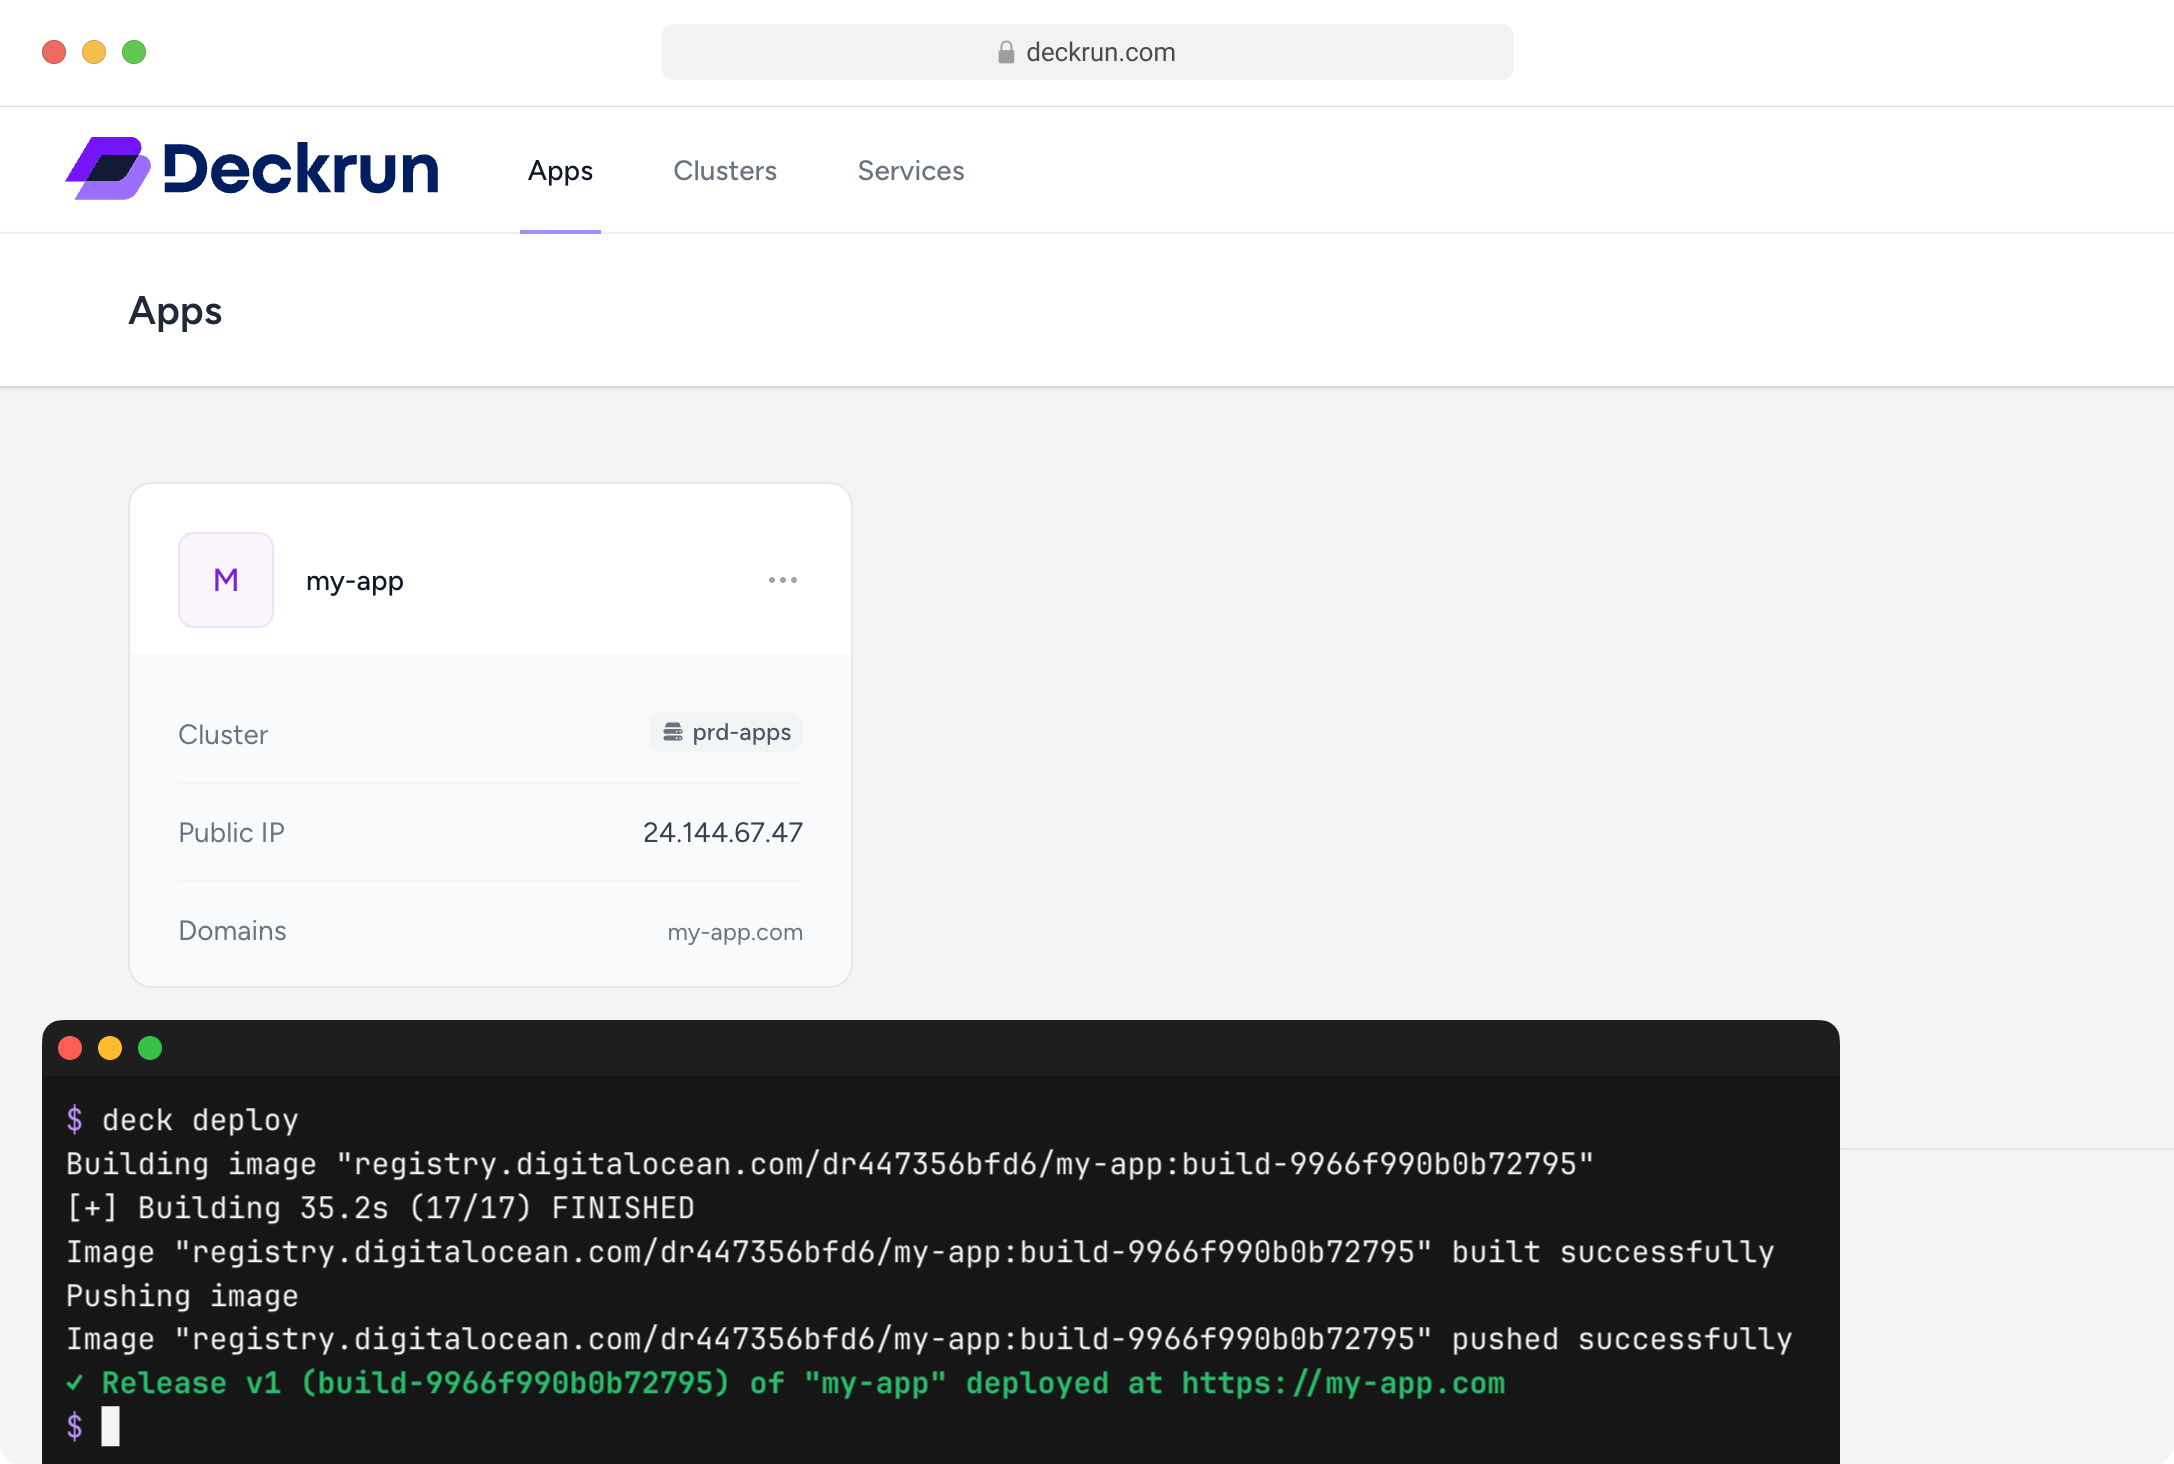This screenshot has height=1464, width=2174.
Task: Select the Public IP value 24.144.67.47
Action: coord(722,831)
